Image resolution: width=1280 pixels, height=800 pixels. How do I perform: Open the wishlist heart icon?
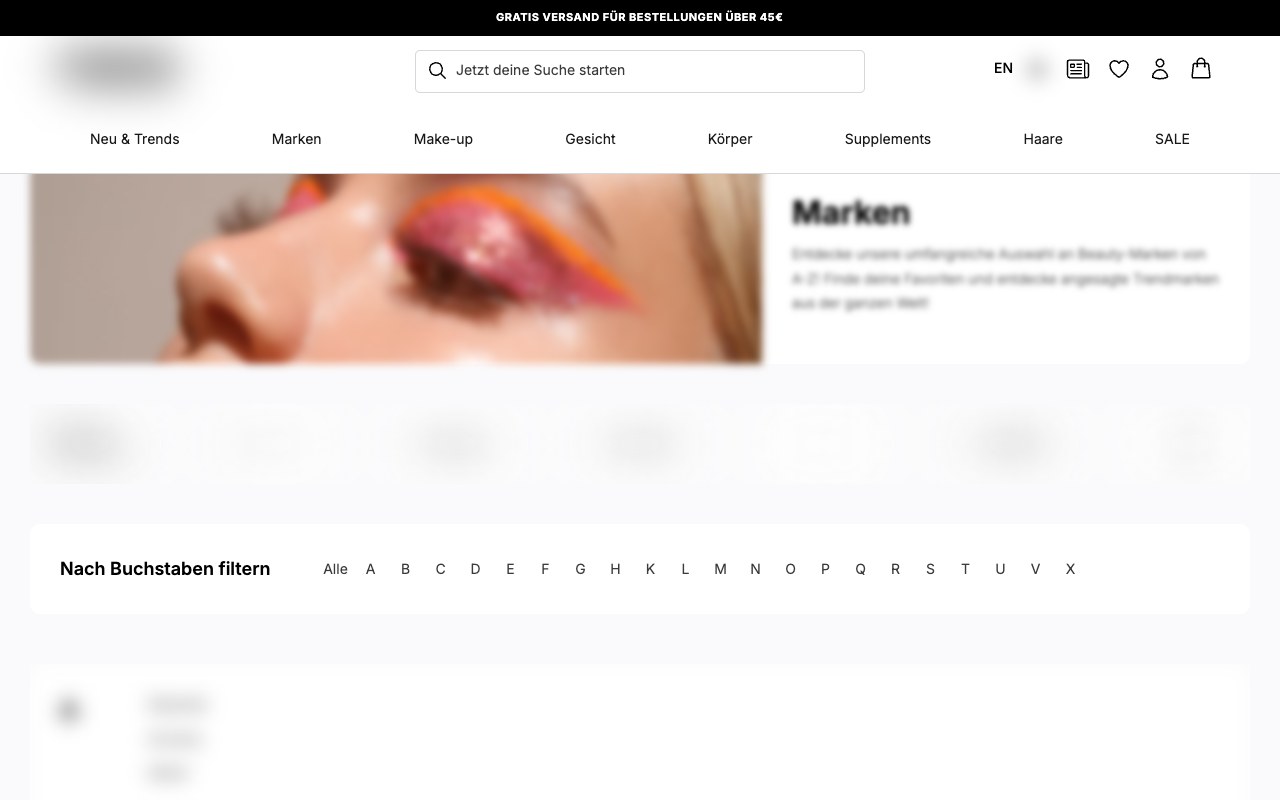pyautogui.click(x=1119, y=69)
